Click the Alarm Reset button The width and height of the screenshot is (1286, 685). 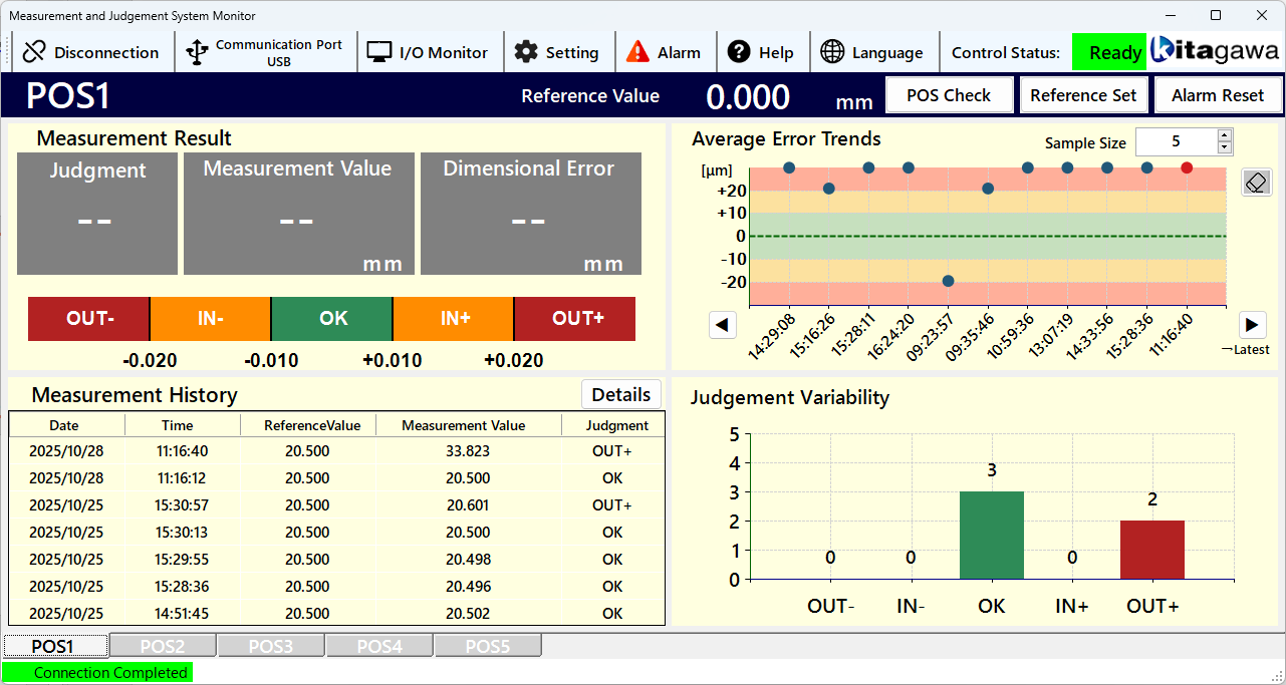1217,95
